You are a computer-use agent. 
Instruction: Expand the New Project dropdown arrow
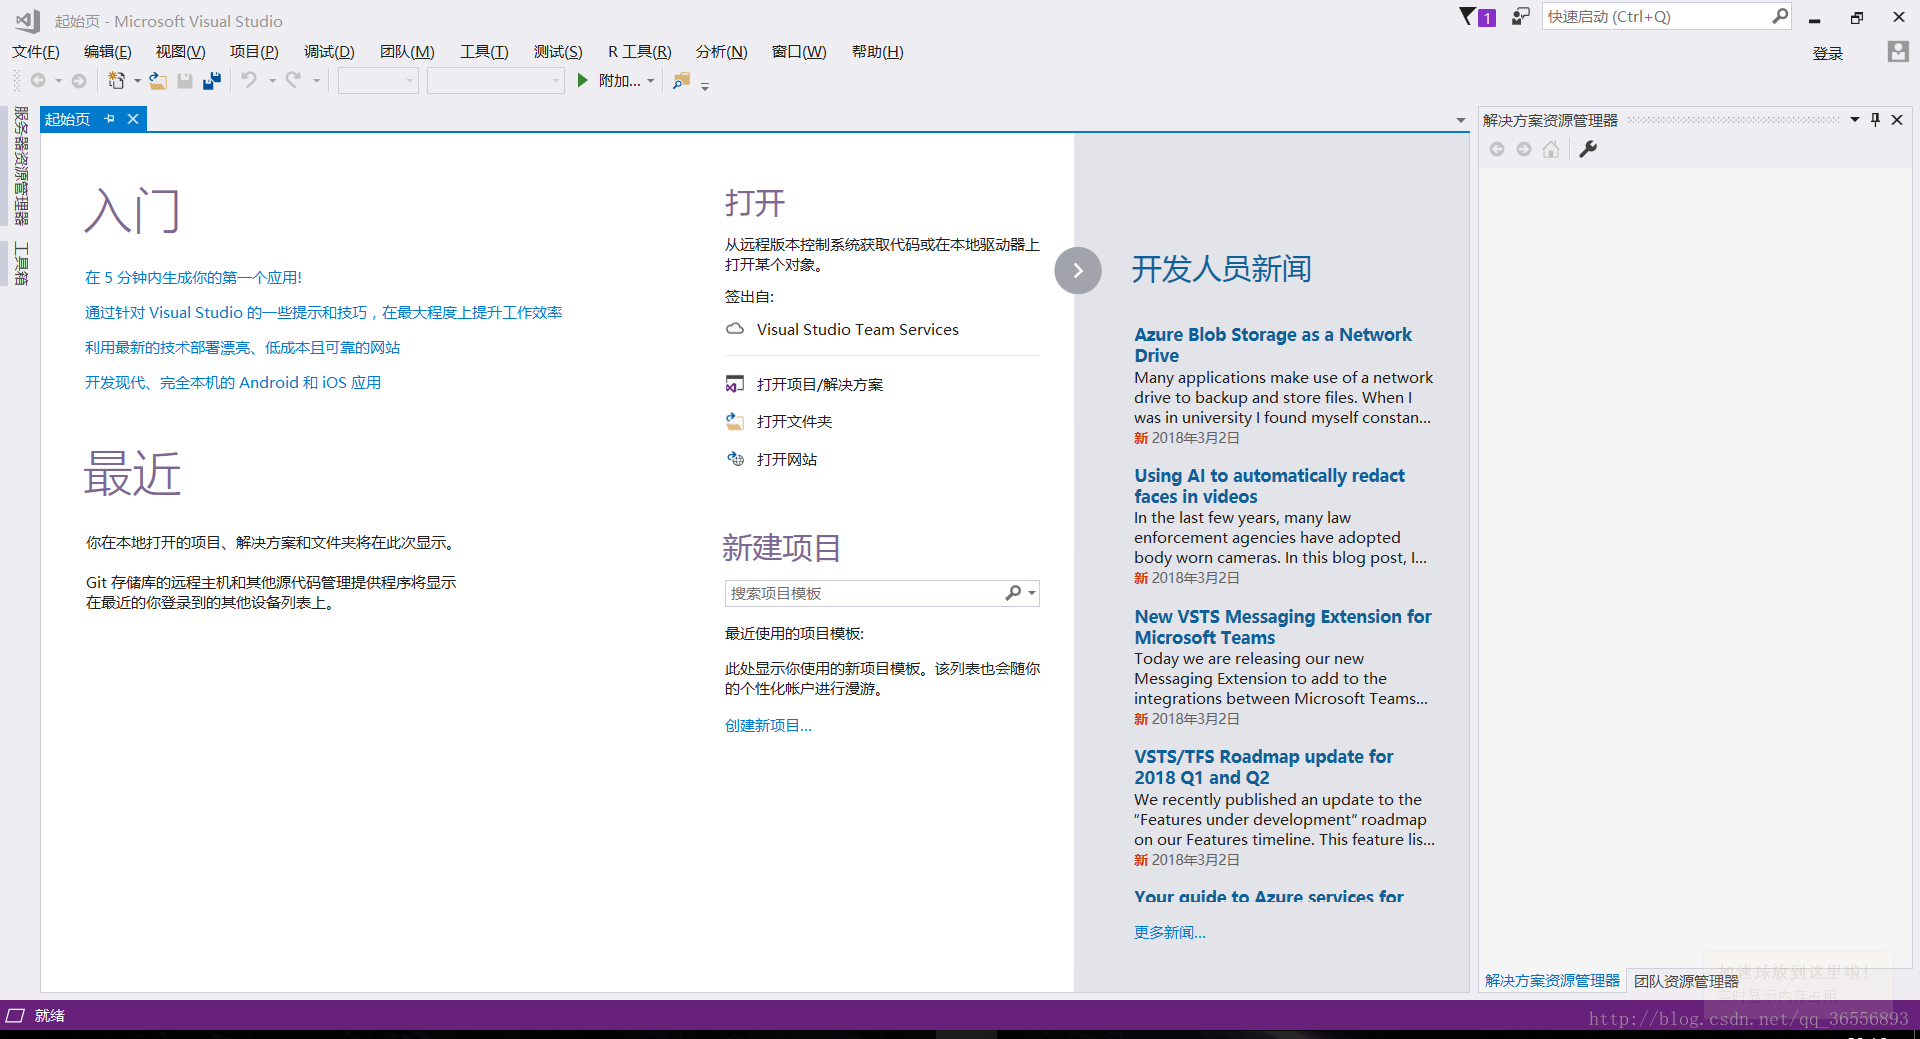tap(137, 81)
